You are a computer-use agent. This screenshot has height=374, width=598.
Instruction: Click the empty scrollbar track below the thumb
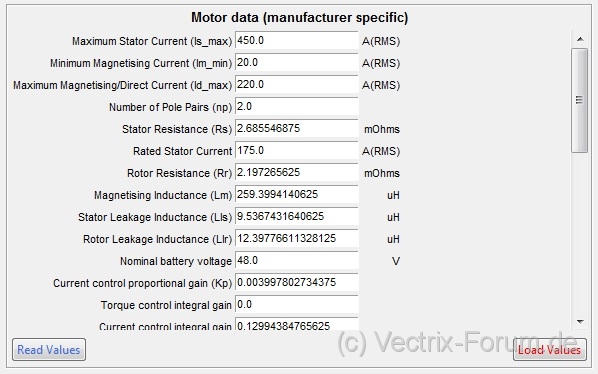580,233
